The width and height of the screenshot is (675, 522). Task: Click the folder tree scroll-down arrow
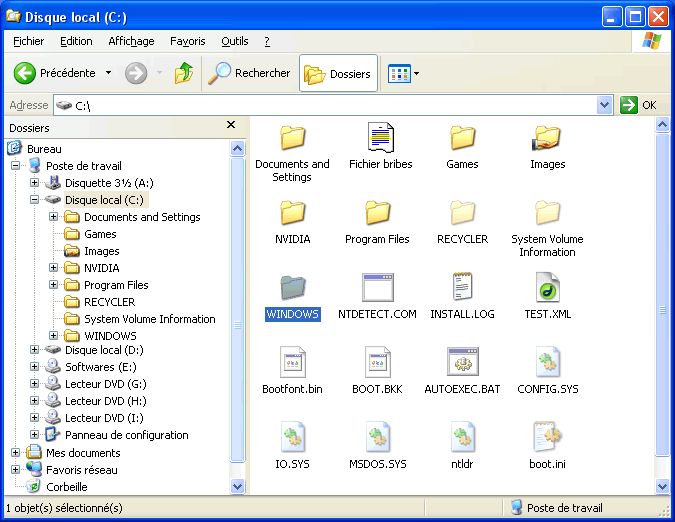(x=238, y=486)
